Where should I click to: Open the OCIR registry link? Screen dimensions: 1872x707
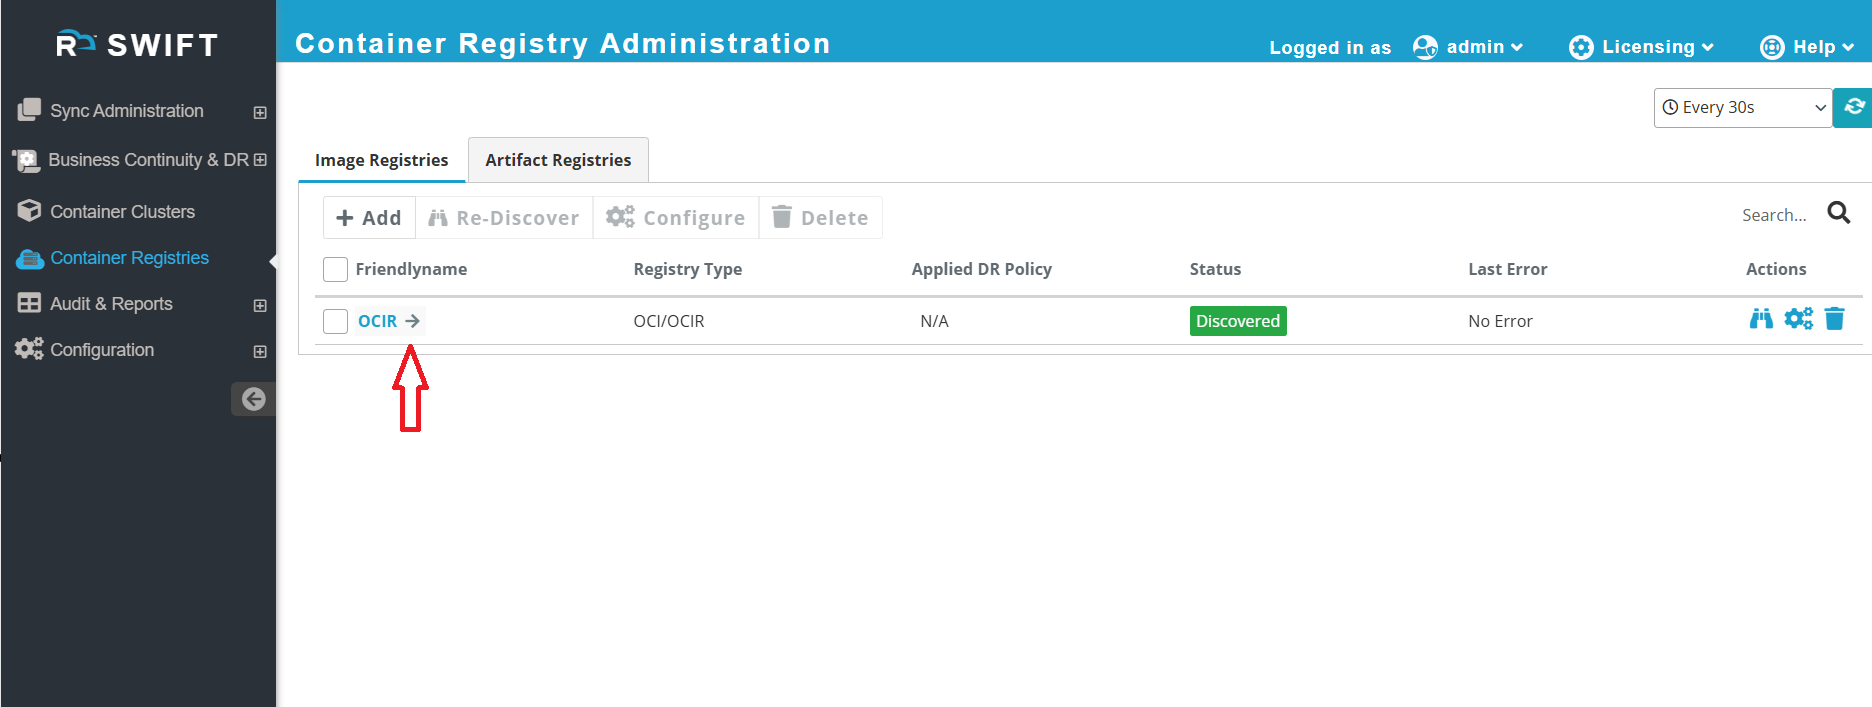click(x=377, y=321)
